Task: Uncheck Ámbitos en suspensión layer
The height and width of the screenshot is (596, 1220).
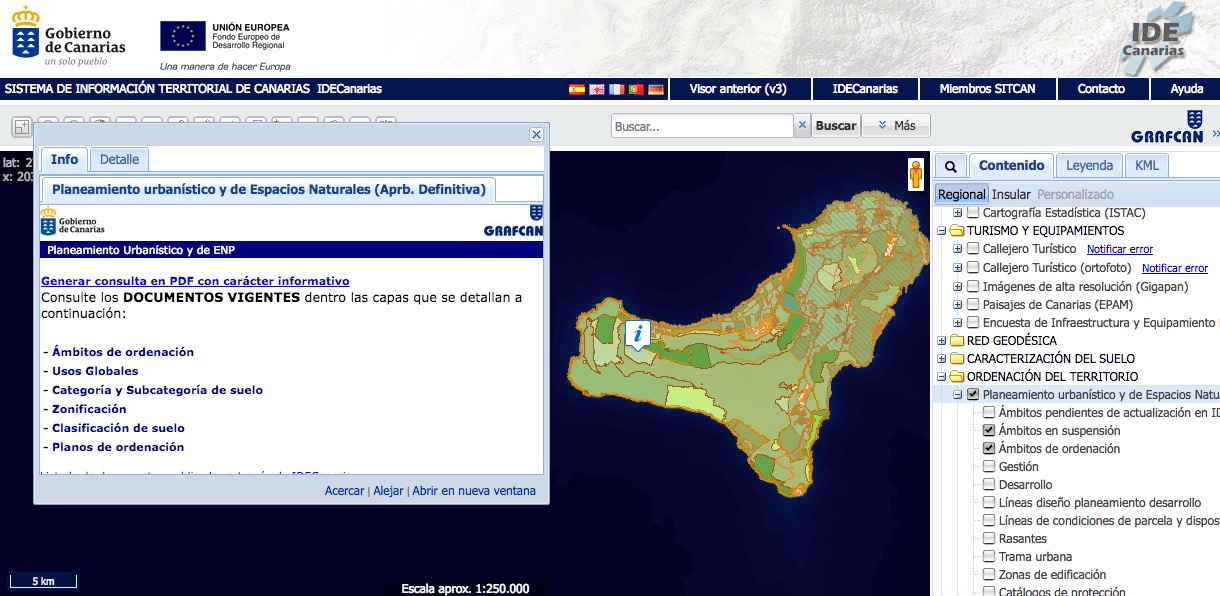Action: click(x=989, y=431)
